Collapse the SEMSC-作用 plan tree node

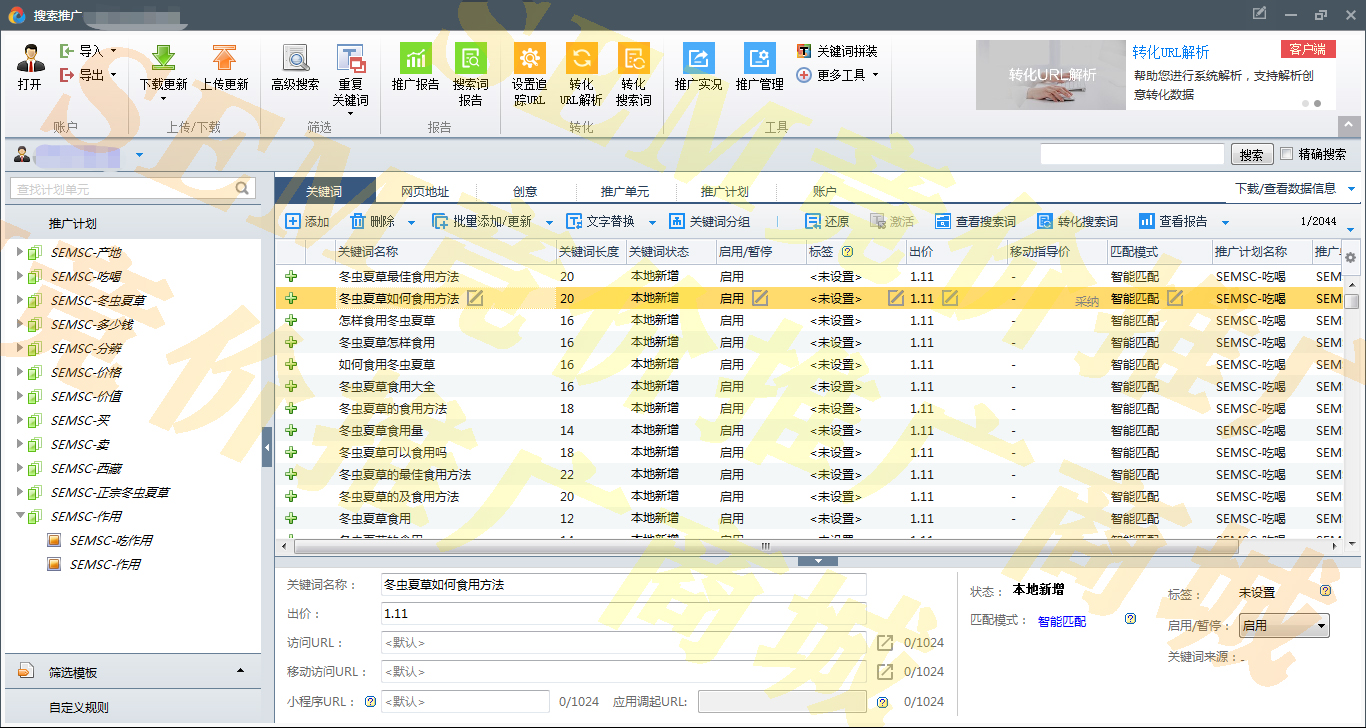point(20,516)
